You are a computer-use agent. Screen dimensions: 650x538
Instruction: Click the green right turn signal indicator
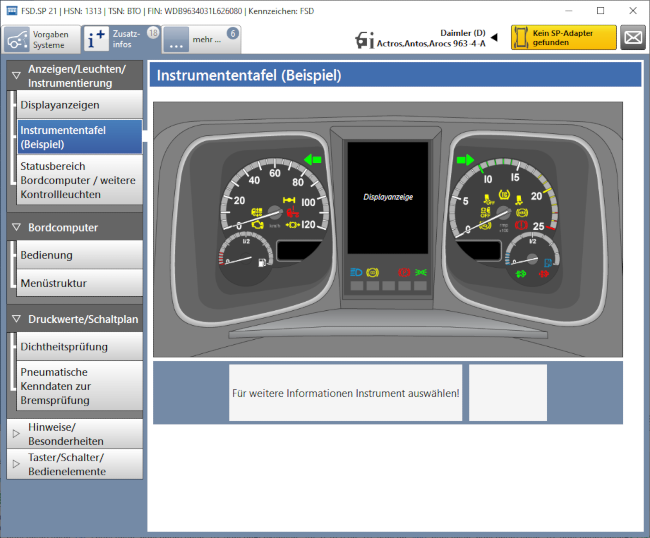coord(464,159)
